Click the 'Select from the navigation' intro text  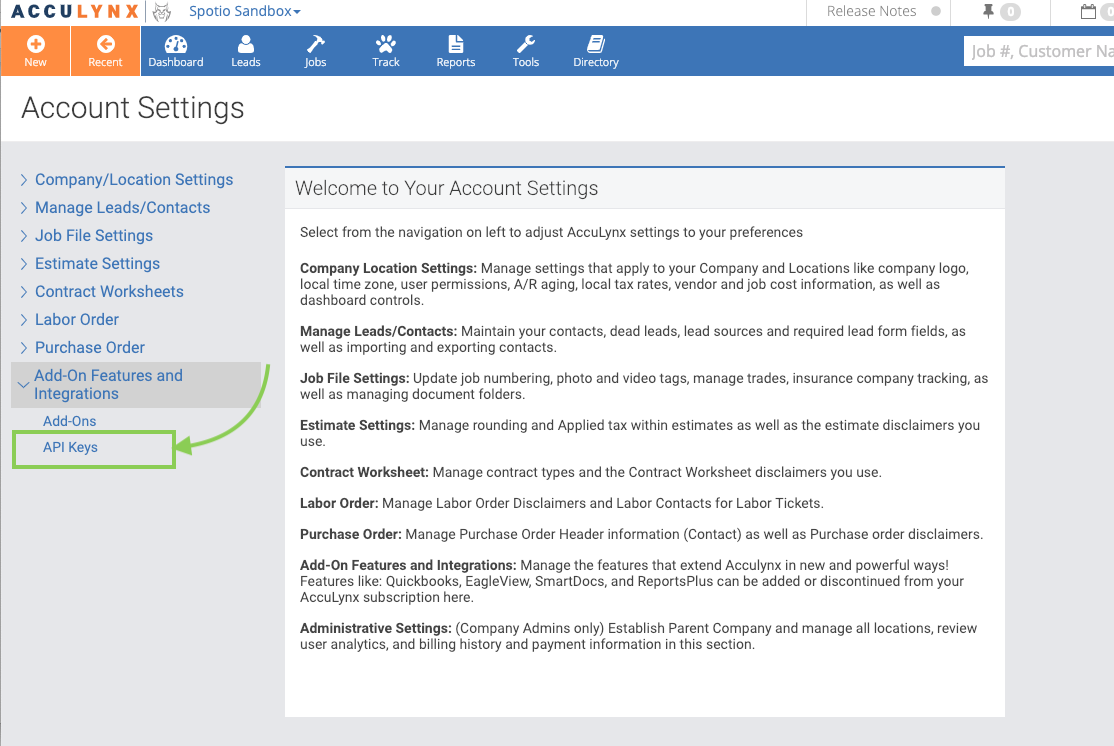(551, 232)
